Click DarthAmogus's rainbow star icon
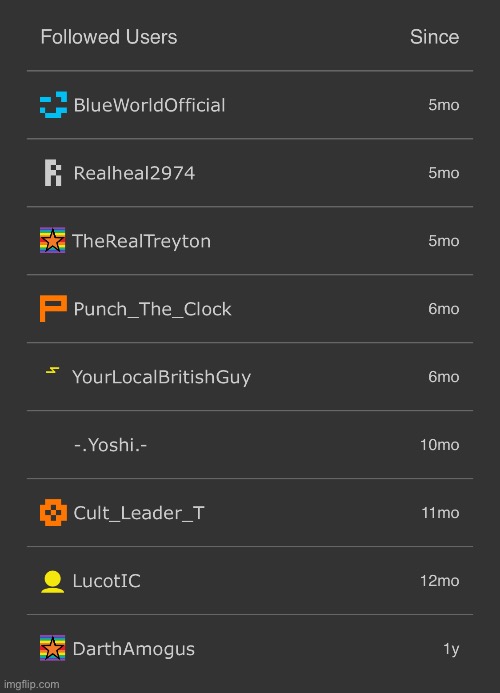 tap(53, 648)
